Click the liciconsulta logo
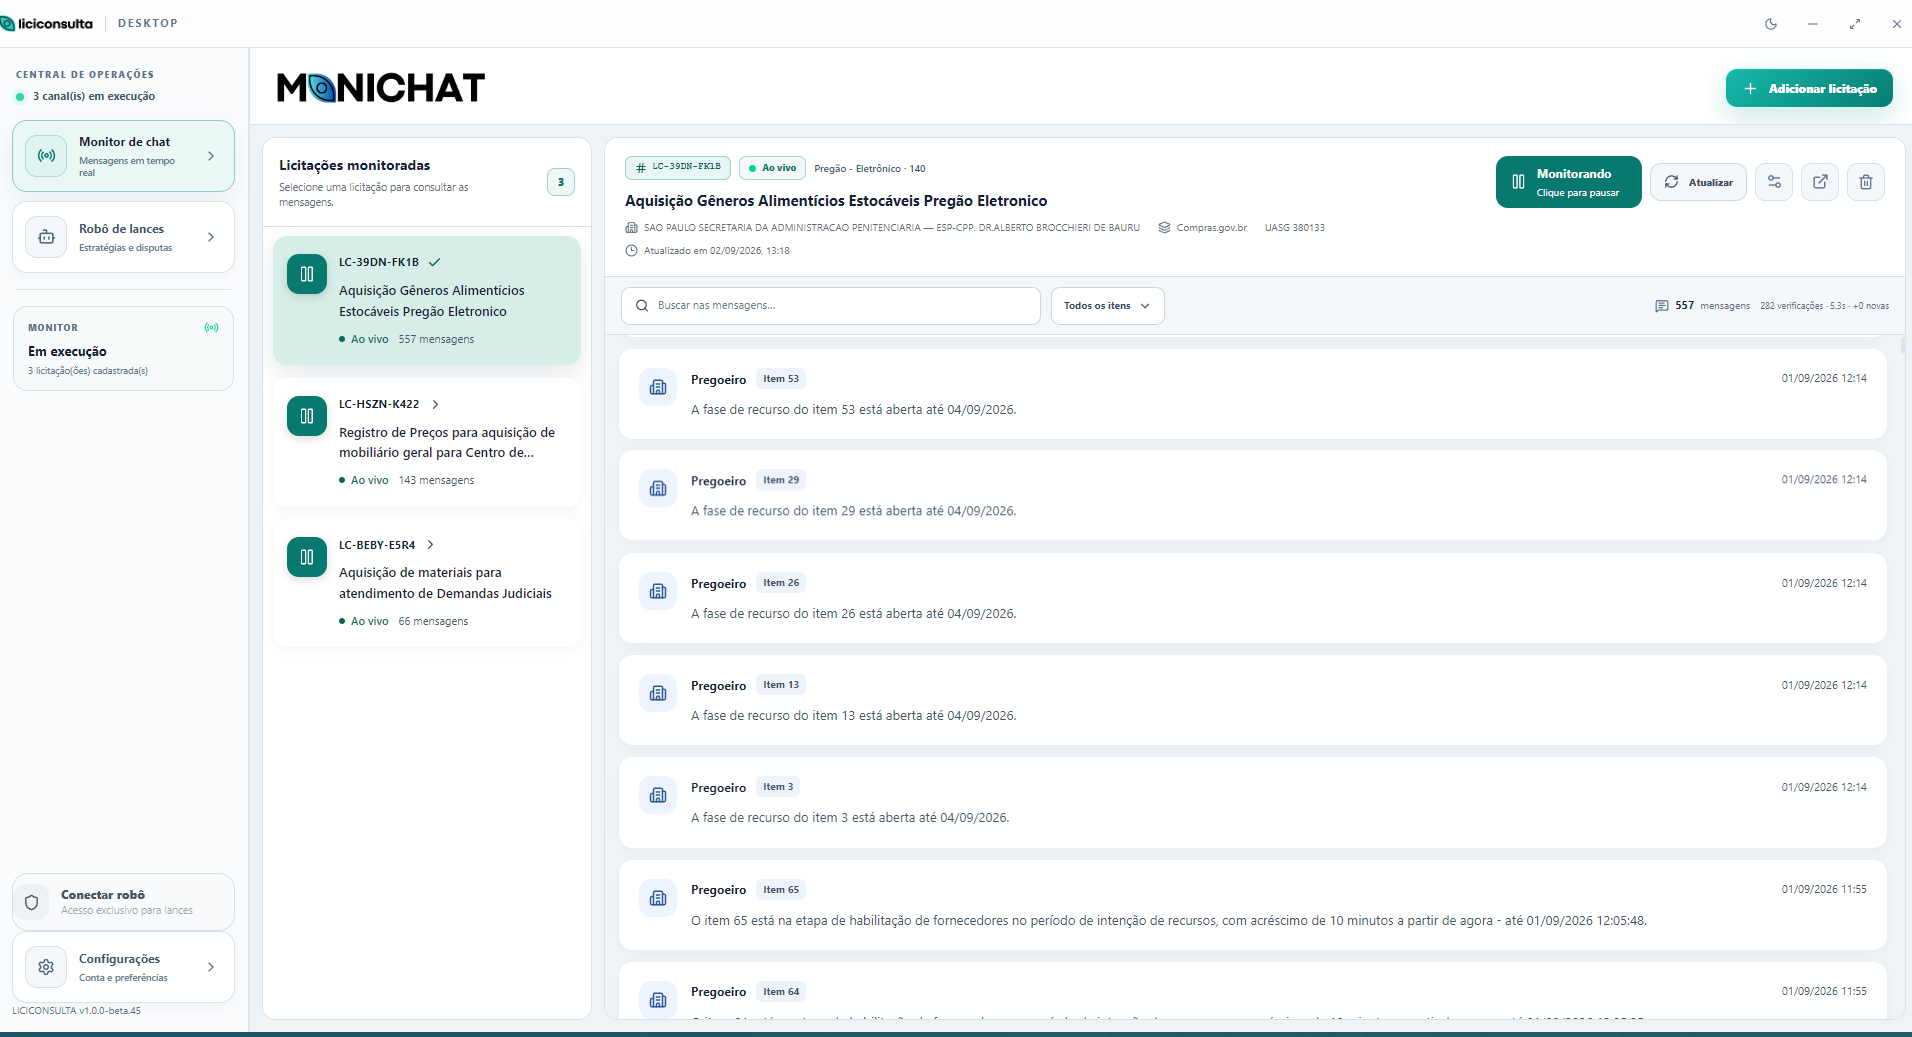 47,23
